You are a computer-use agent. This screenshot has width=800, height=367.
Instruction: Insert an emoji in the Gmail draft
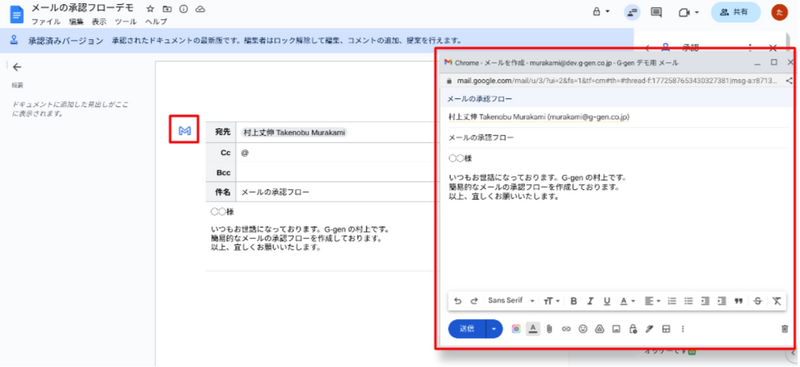click(583, 329)
